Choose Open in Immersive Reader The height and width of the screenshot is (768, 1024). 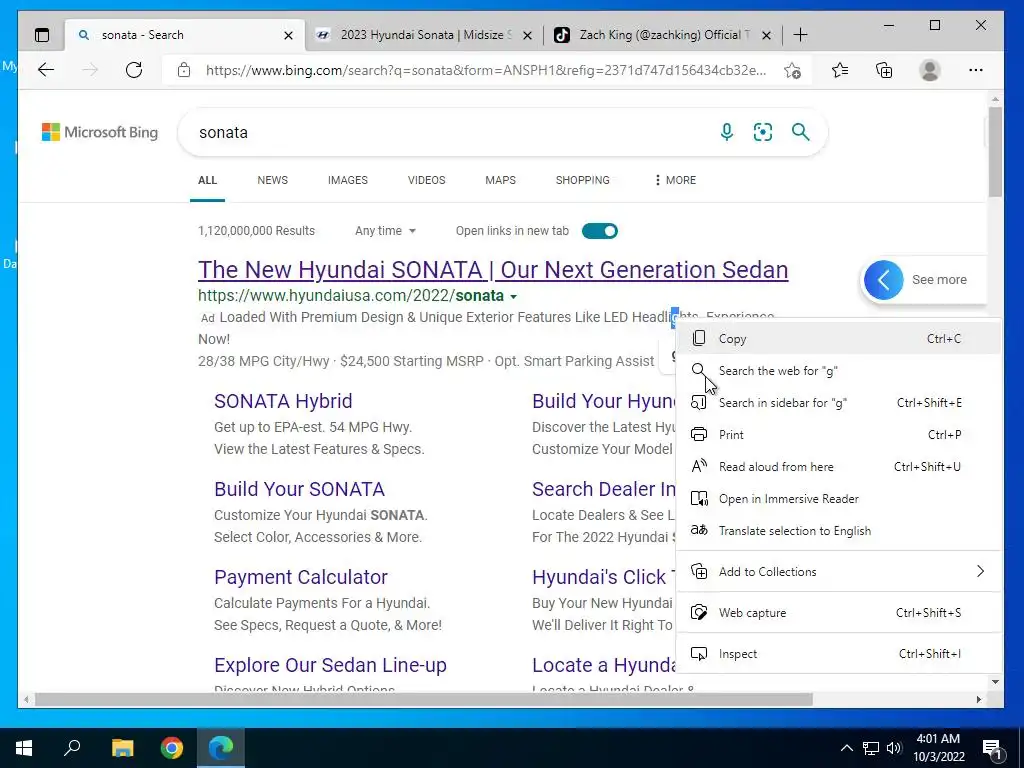[x=838, y=498]
